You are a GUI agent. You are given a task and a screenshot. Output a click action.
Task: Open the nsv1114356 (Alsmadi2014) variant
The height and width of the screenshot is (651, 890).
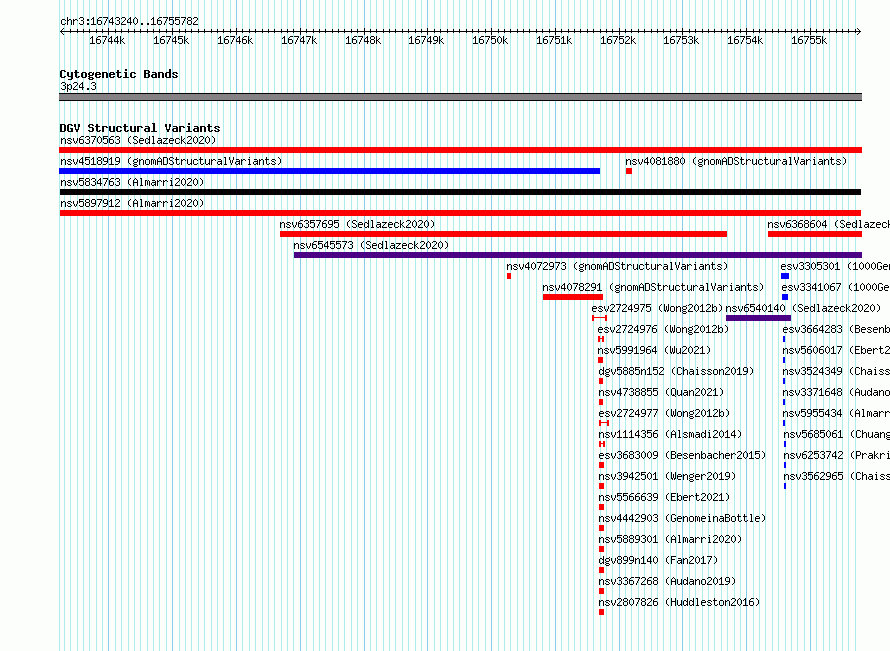tap(670, 434)
